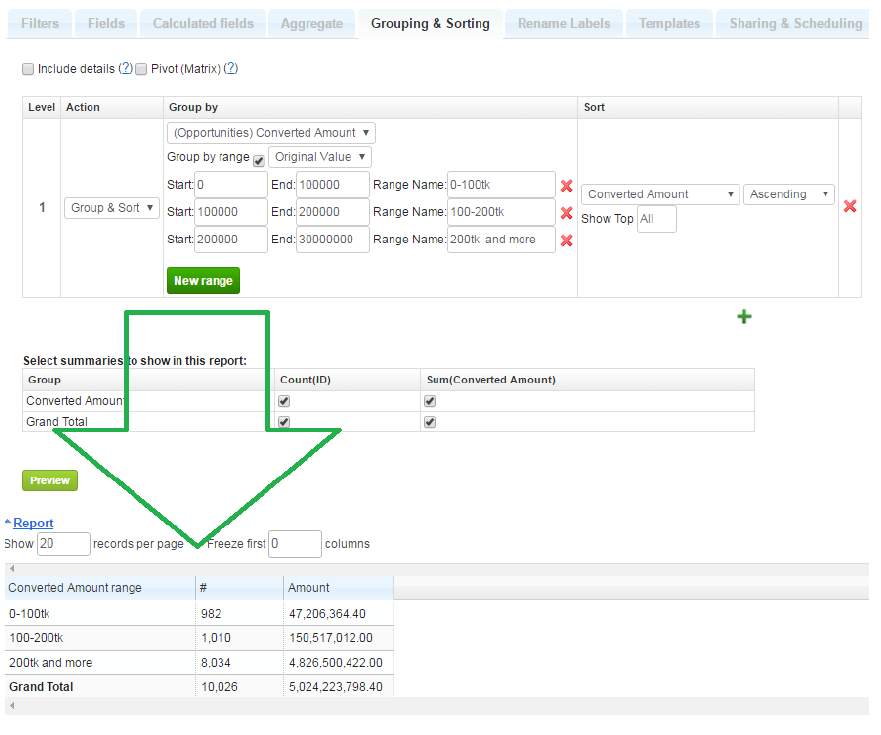This screenshot has height=735, width=881.
Task: Remove the 100-200tk range row
Action: pyautogui.click(x=566, y=213)
